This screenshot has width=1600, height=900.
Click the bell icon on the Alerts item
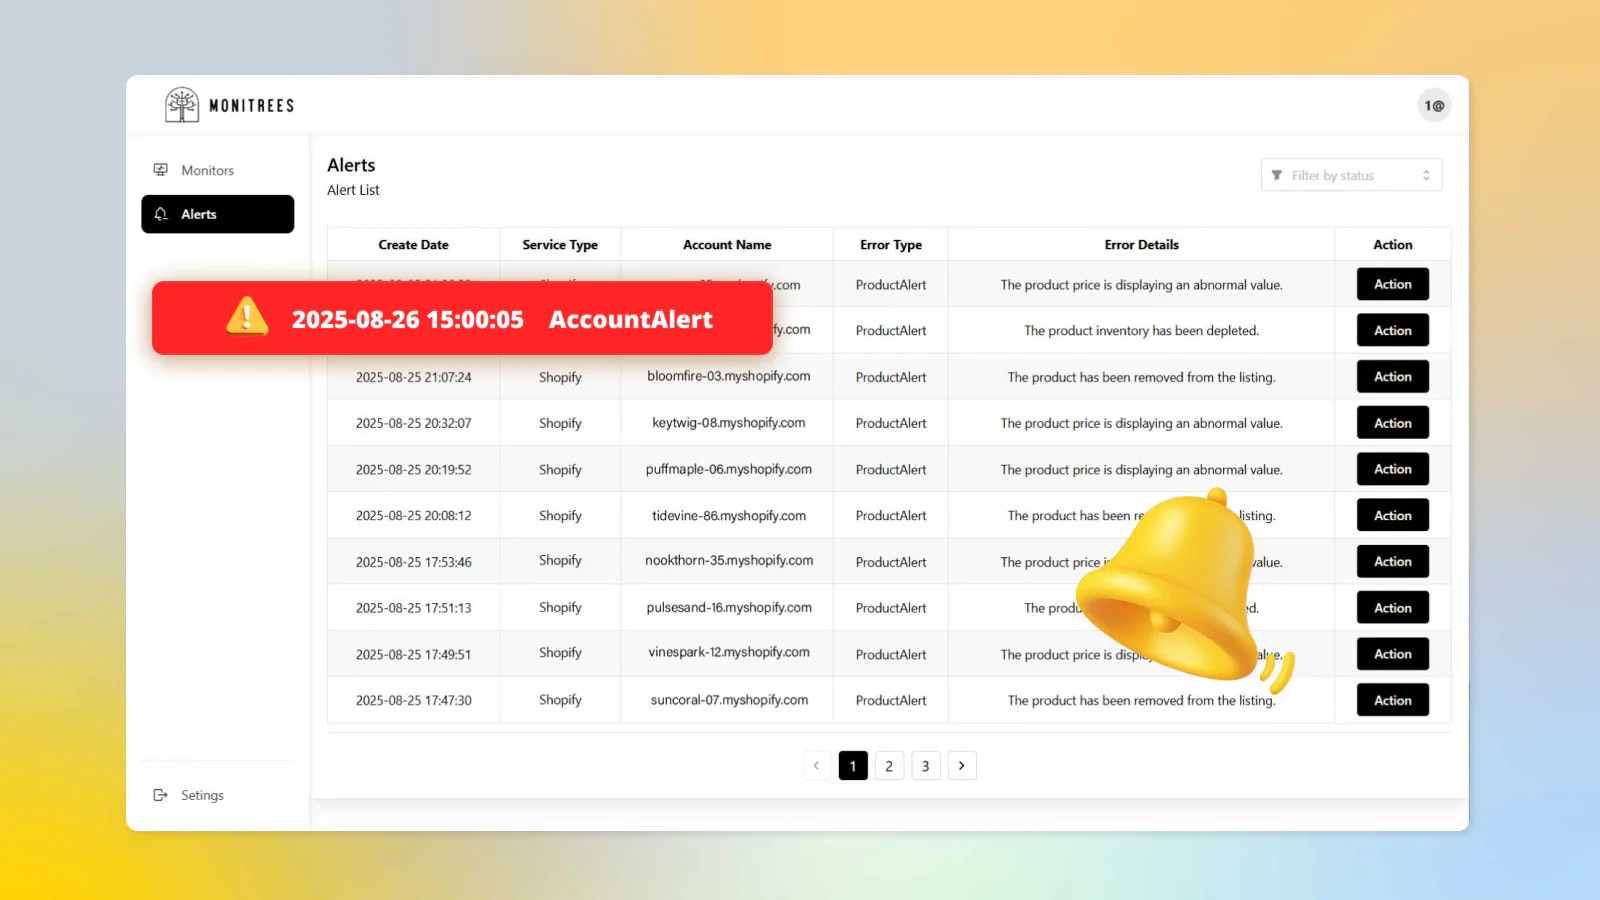pos(161,213)
